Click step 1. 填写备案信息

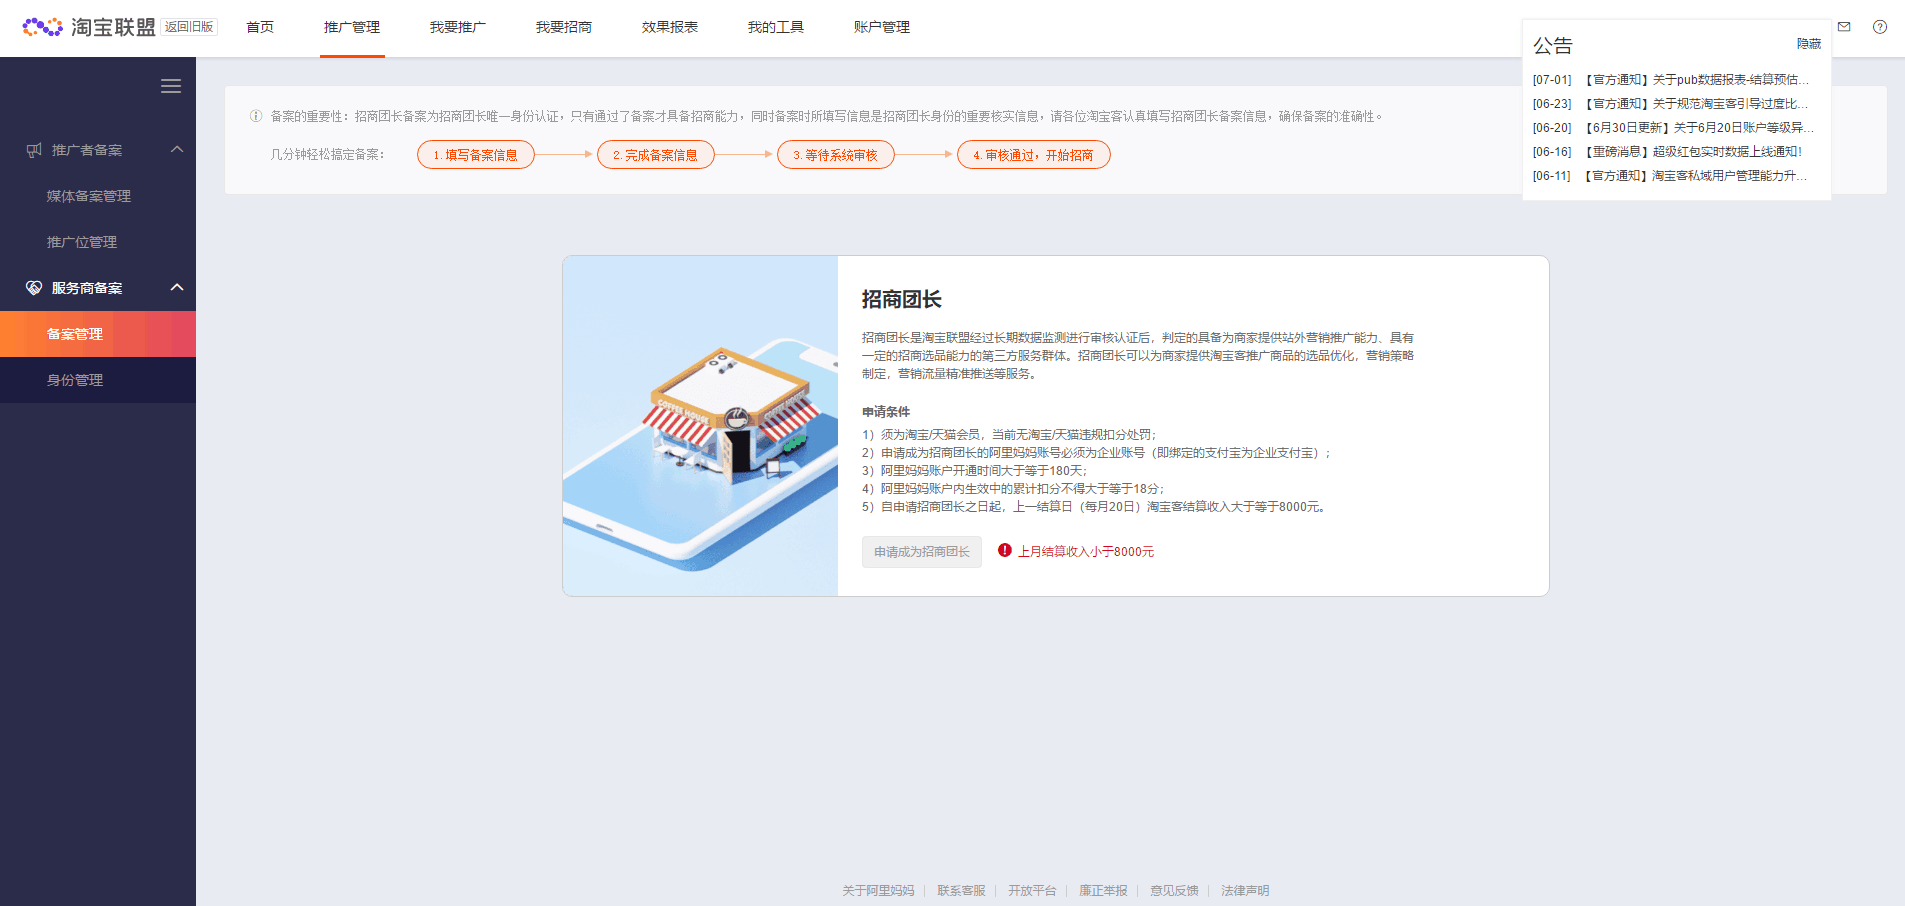click(x=476, y=155)
